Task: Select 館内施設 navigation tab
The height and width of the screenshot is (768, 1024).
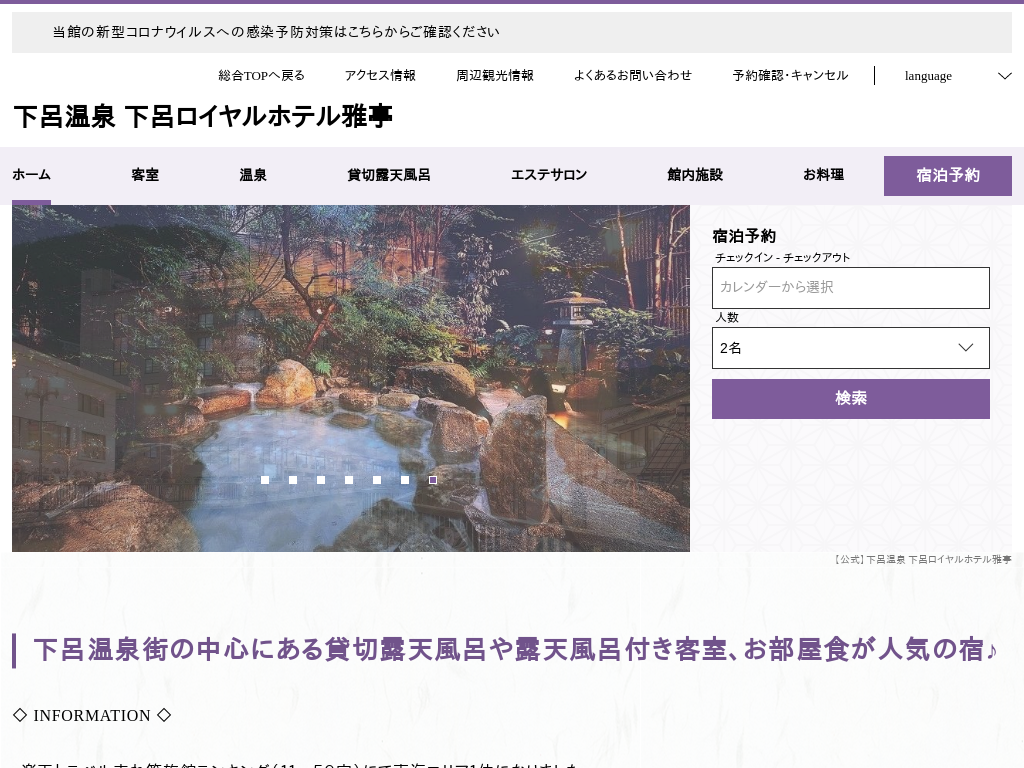Action: point(695,175)
